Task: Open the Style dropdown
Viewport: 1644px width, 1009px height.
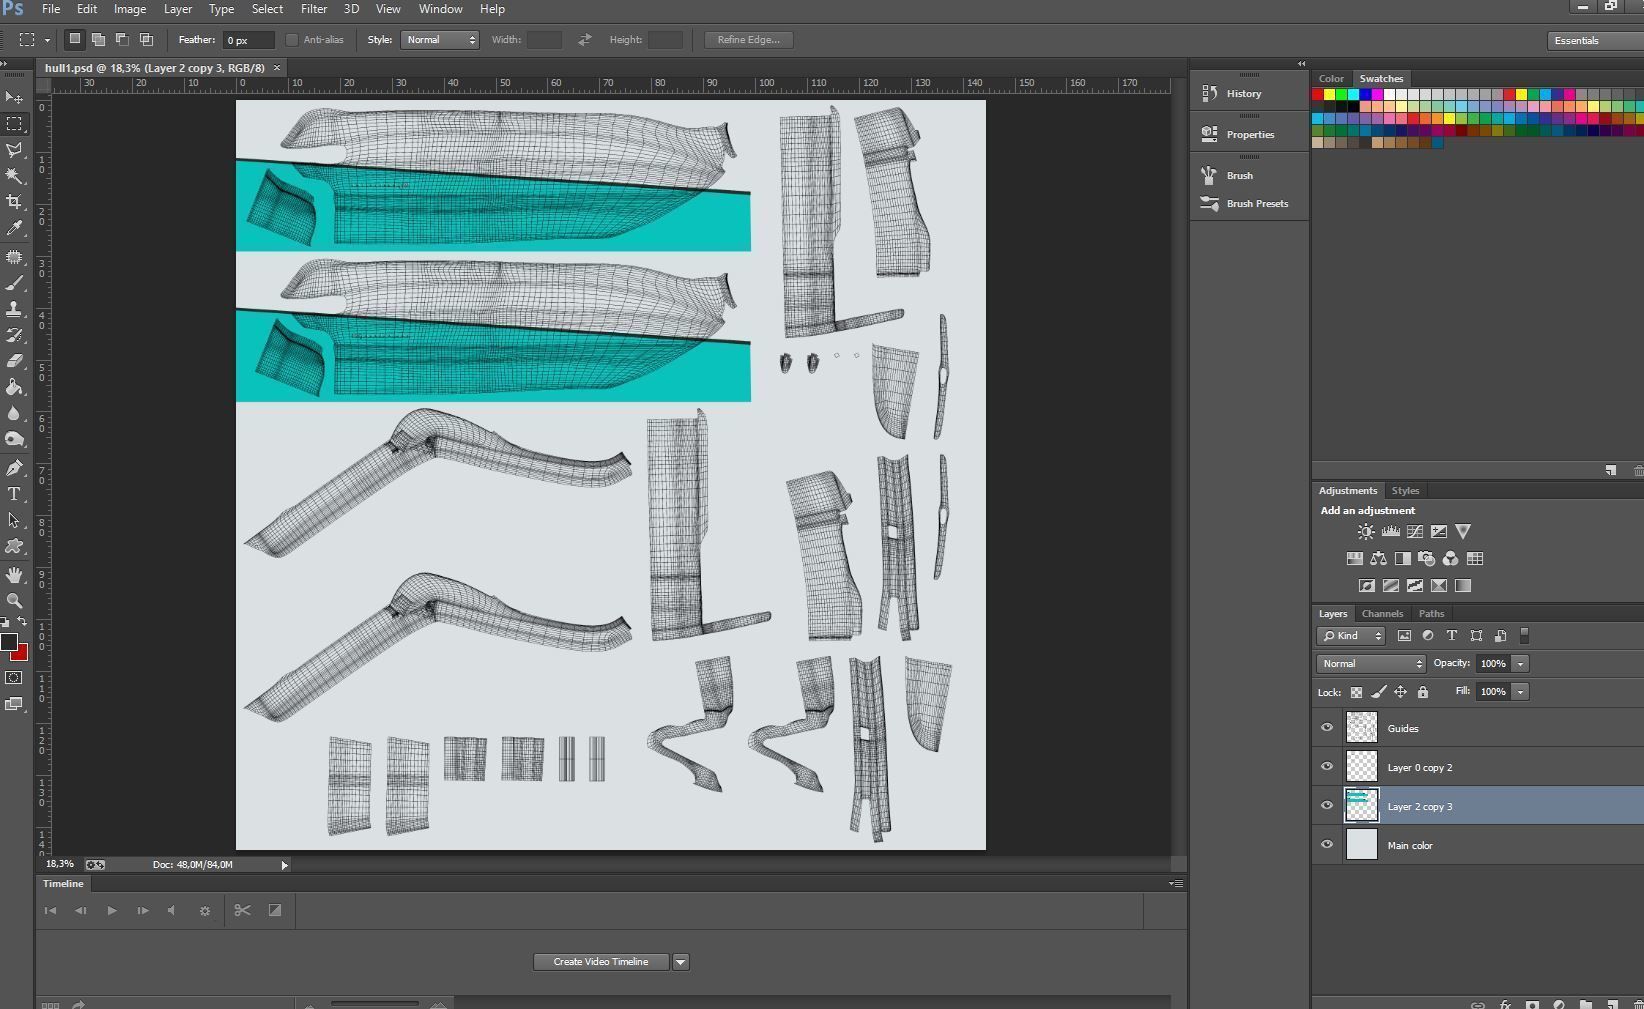Action: point(440,40)
